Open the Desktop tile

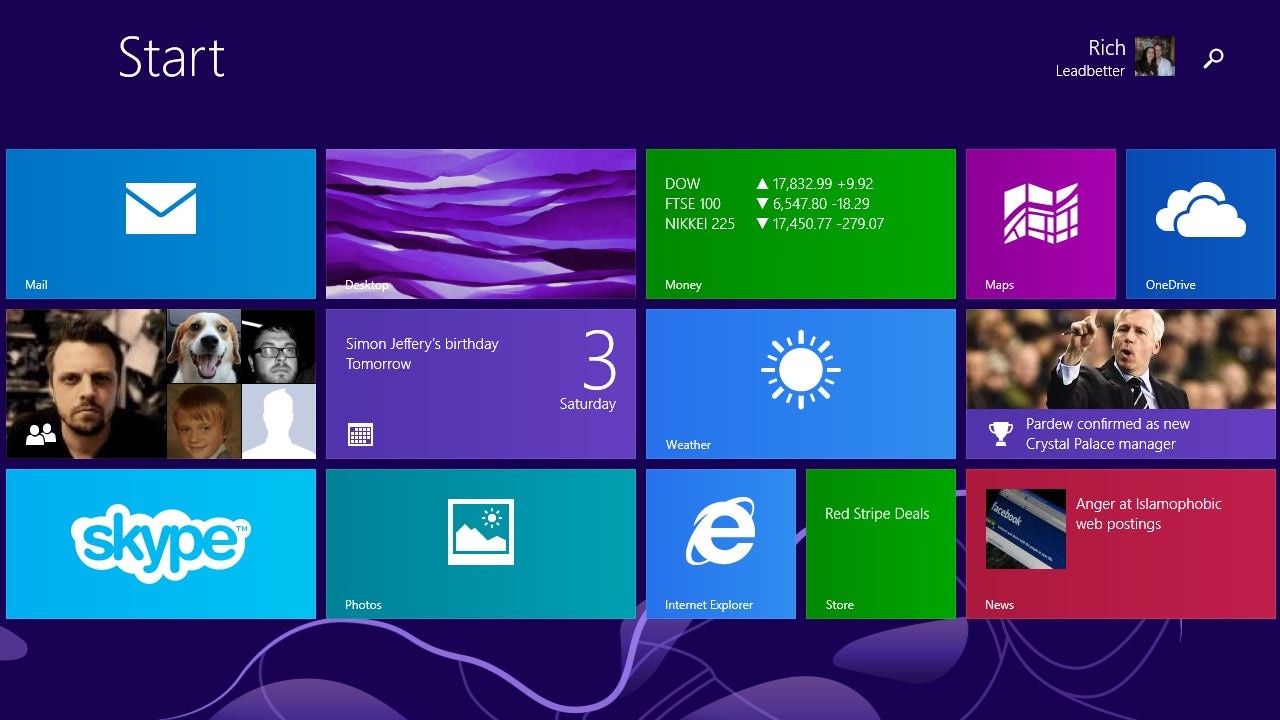pos(480,223)
